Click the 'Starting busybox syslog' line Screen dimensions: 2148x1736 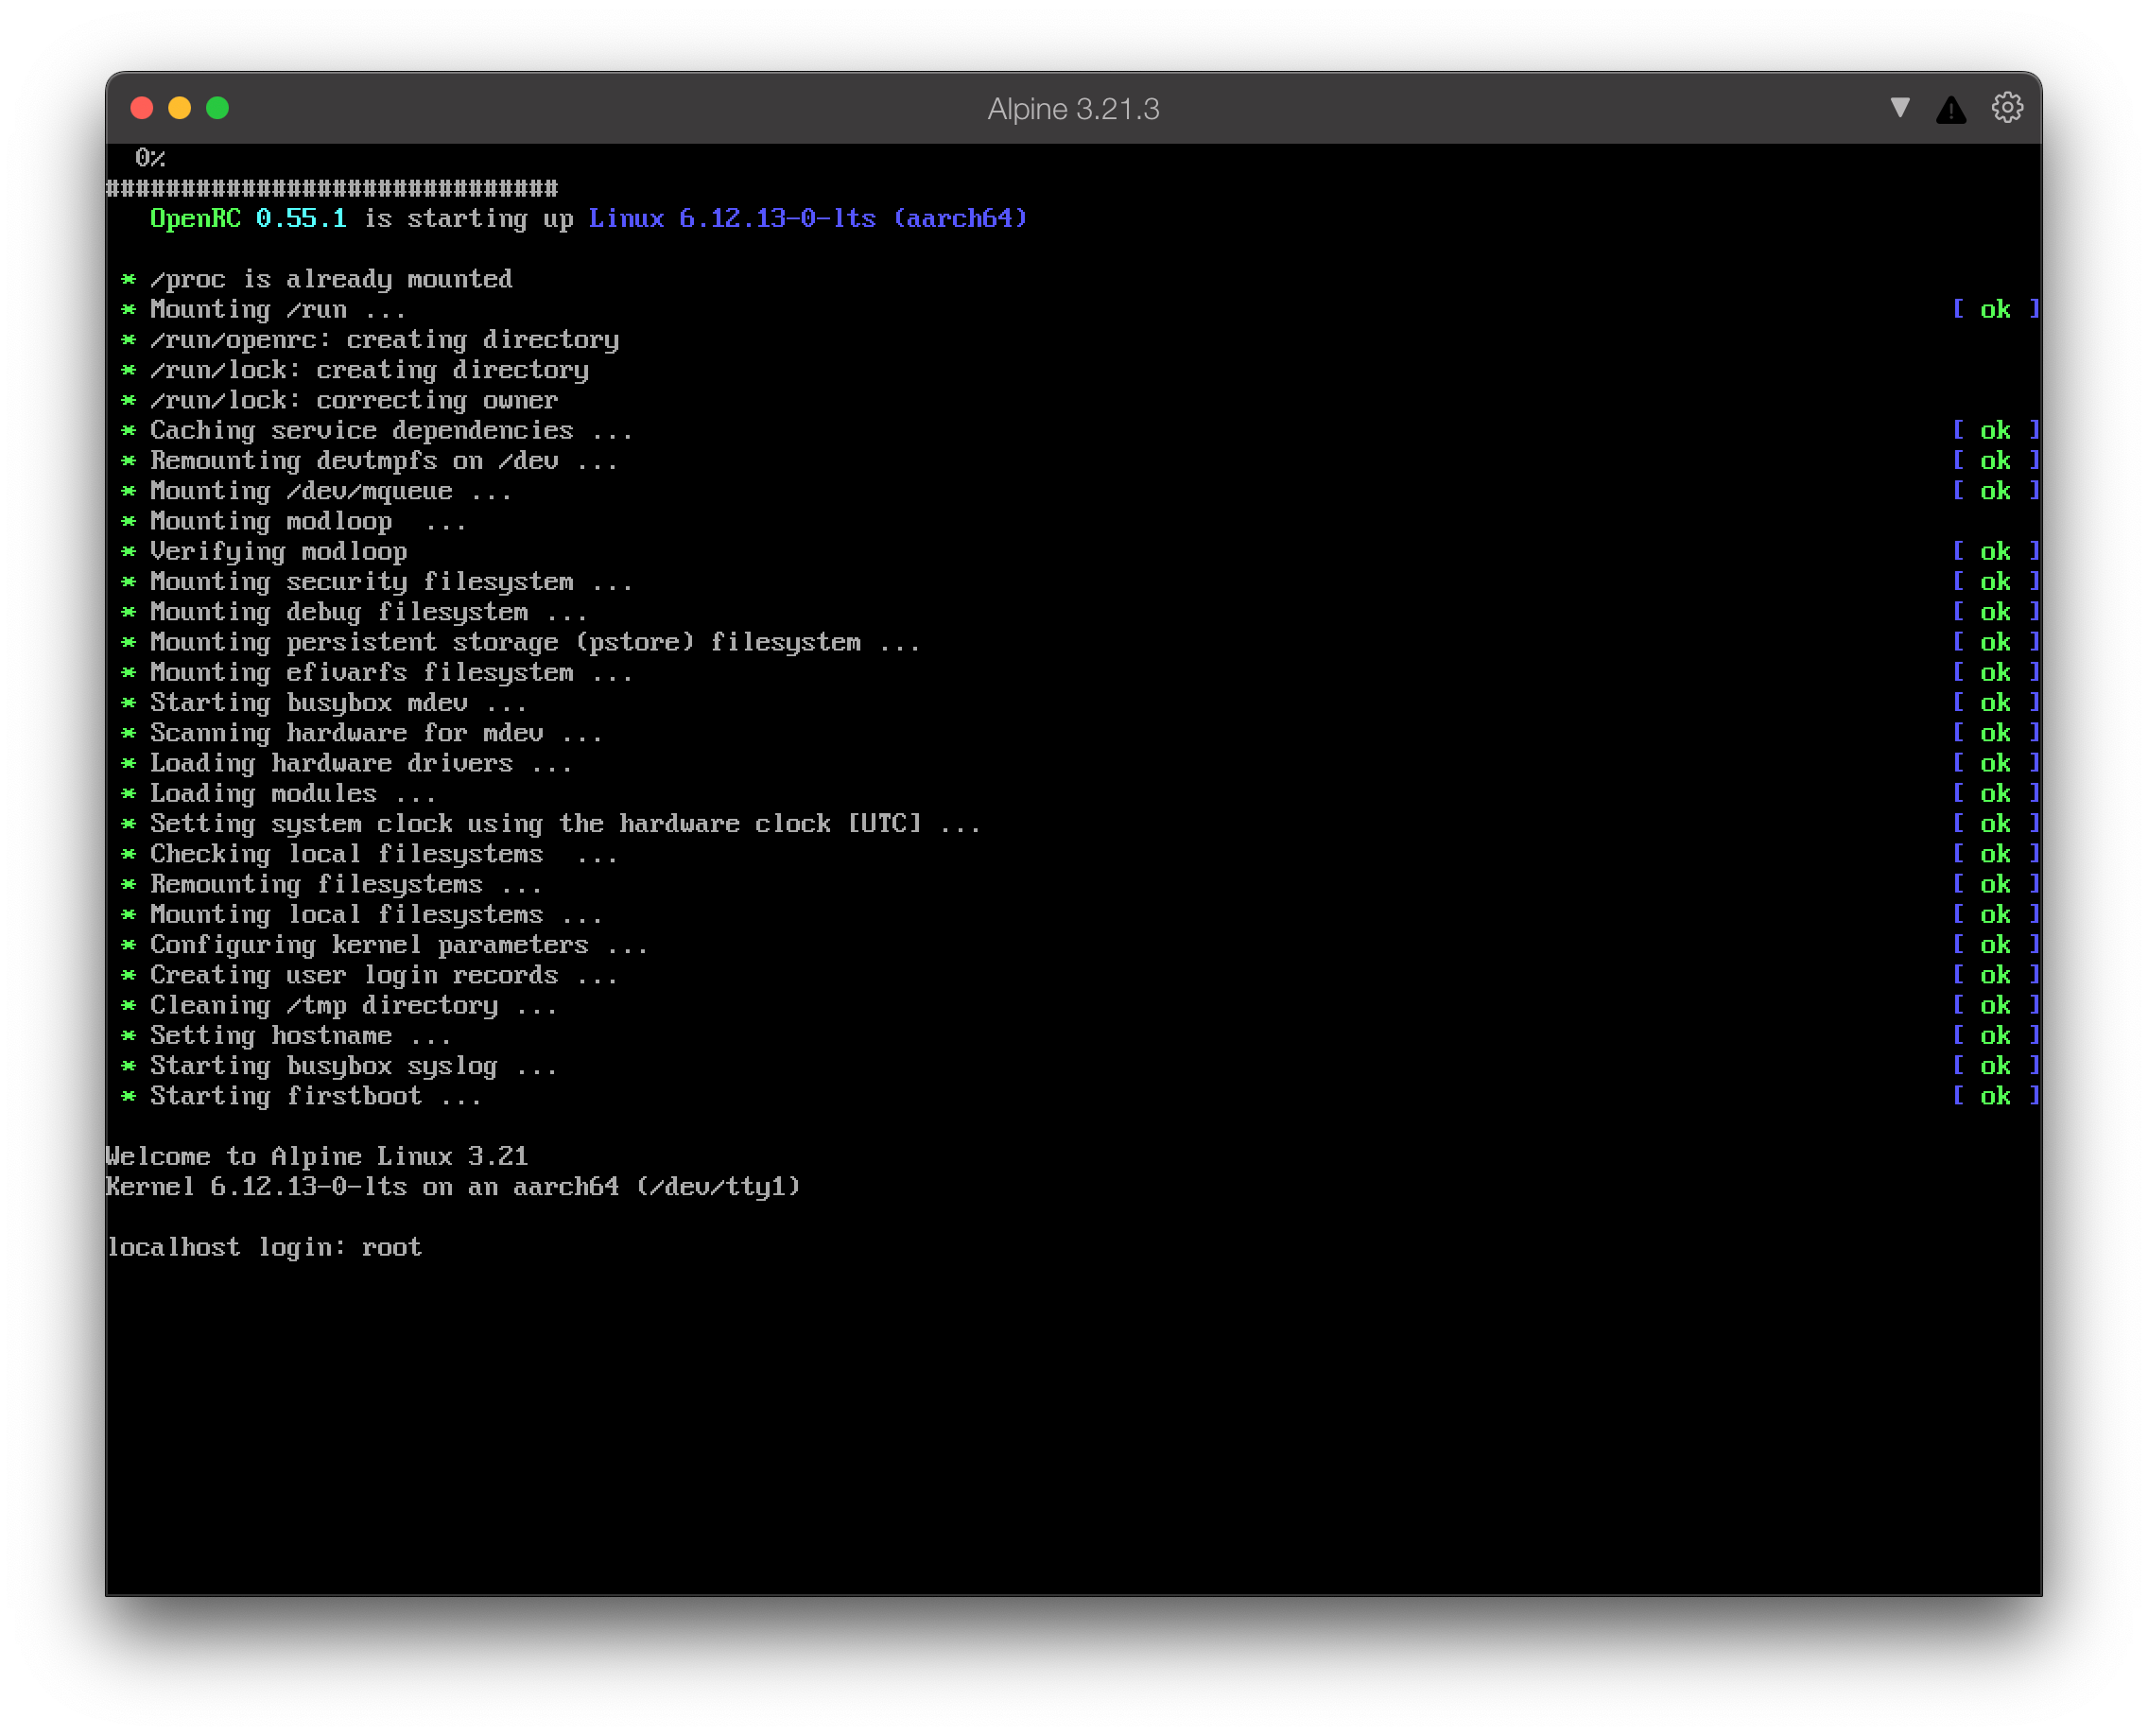pyautogui.click(x=353, y=1066)
